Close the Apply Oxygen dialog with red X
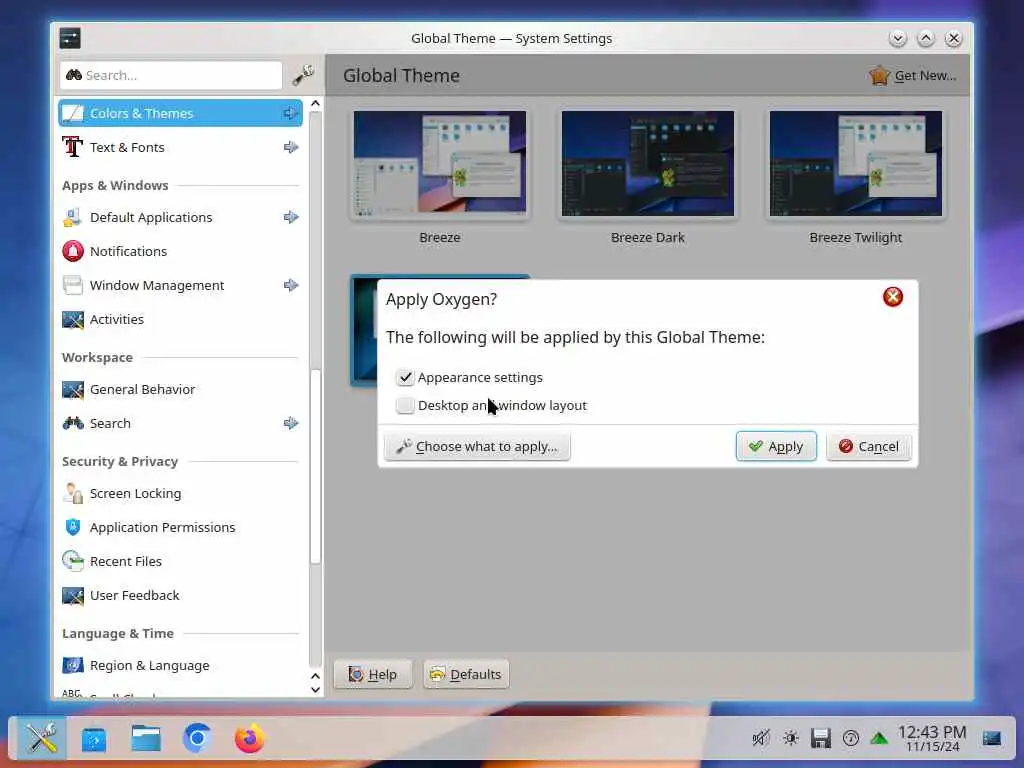Screen dimensions: 1024x768 click(x=893, y=297)
